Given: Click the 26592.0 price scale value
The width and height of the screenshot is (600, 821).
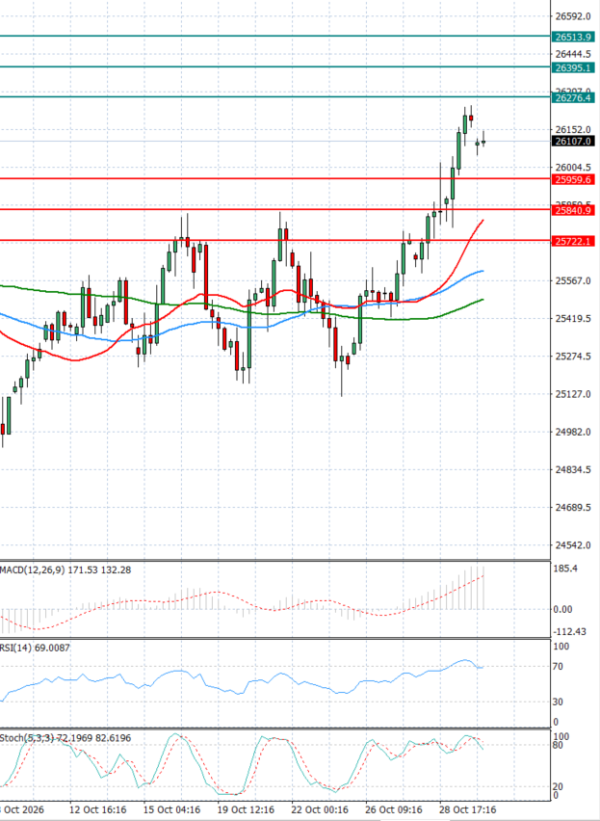Looking at the screenshot, I should point(573,17).
